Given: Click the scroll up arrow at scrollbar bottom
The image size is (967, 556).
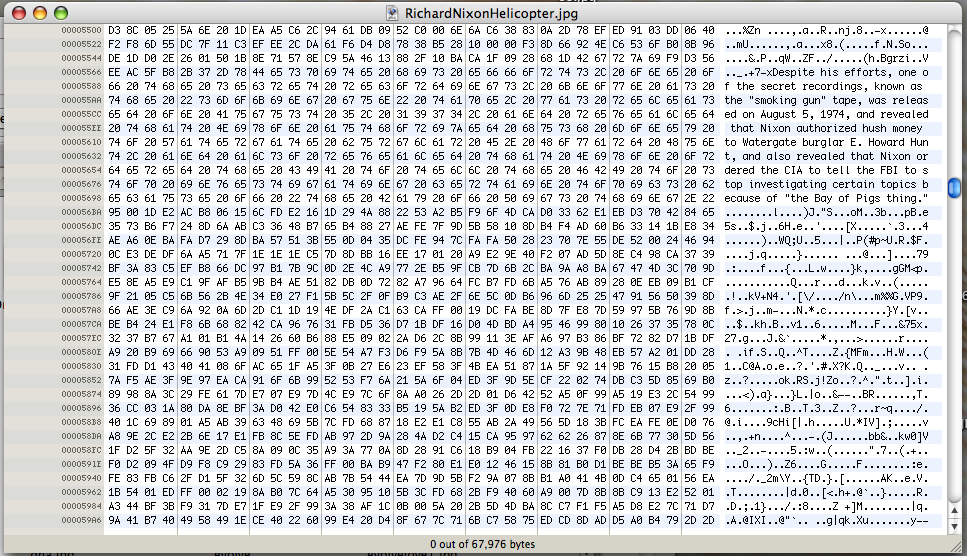Looking at the screenshot, I should pos(954,511).
